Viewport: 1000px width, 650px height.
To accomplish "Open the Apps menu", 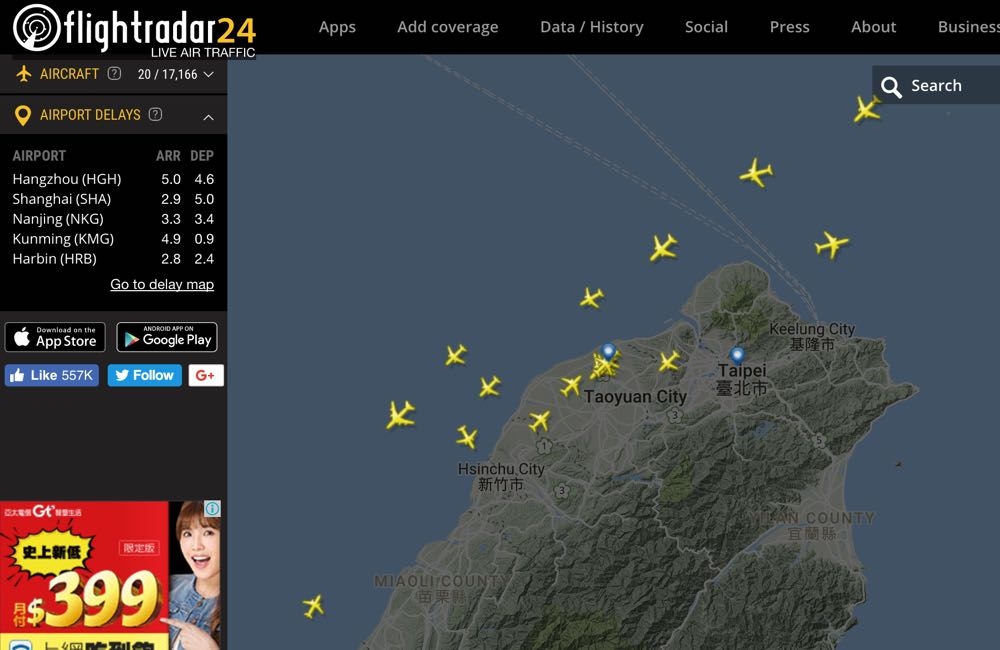I will [337, 27].
